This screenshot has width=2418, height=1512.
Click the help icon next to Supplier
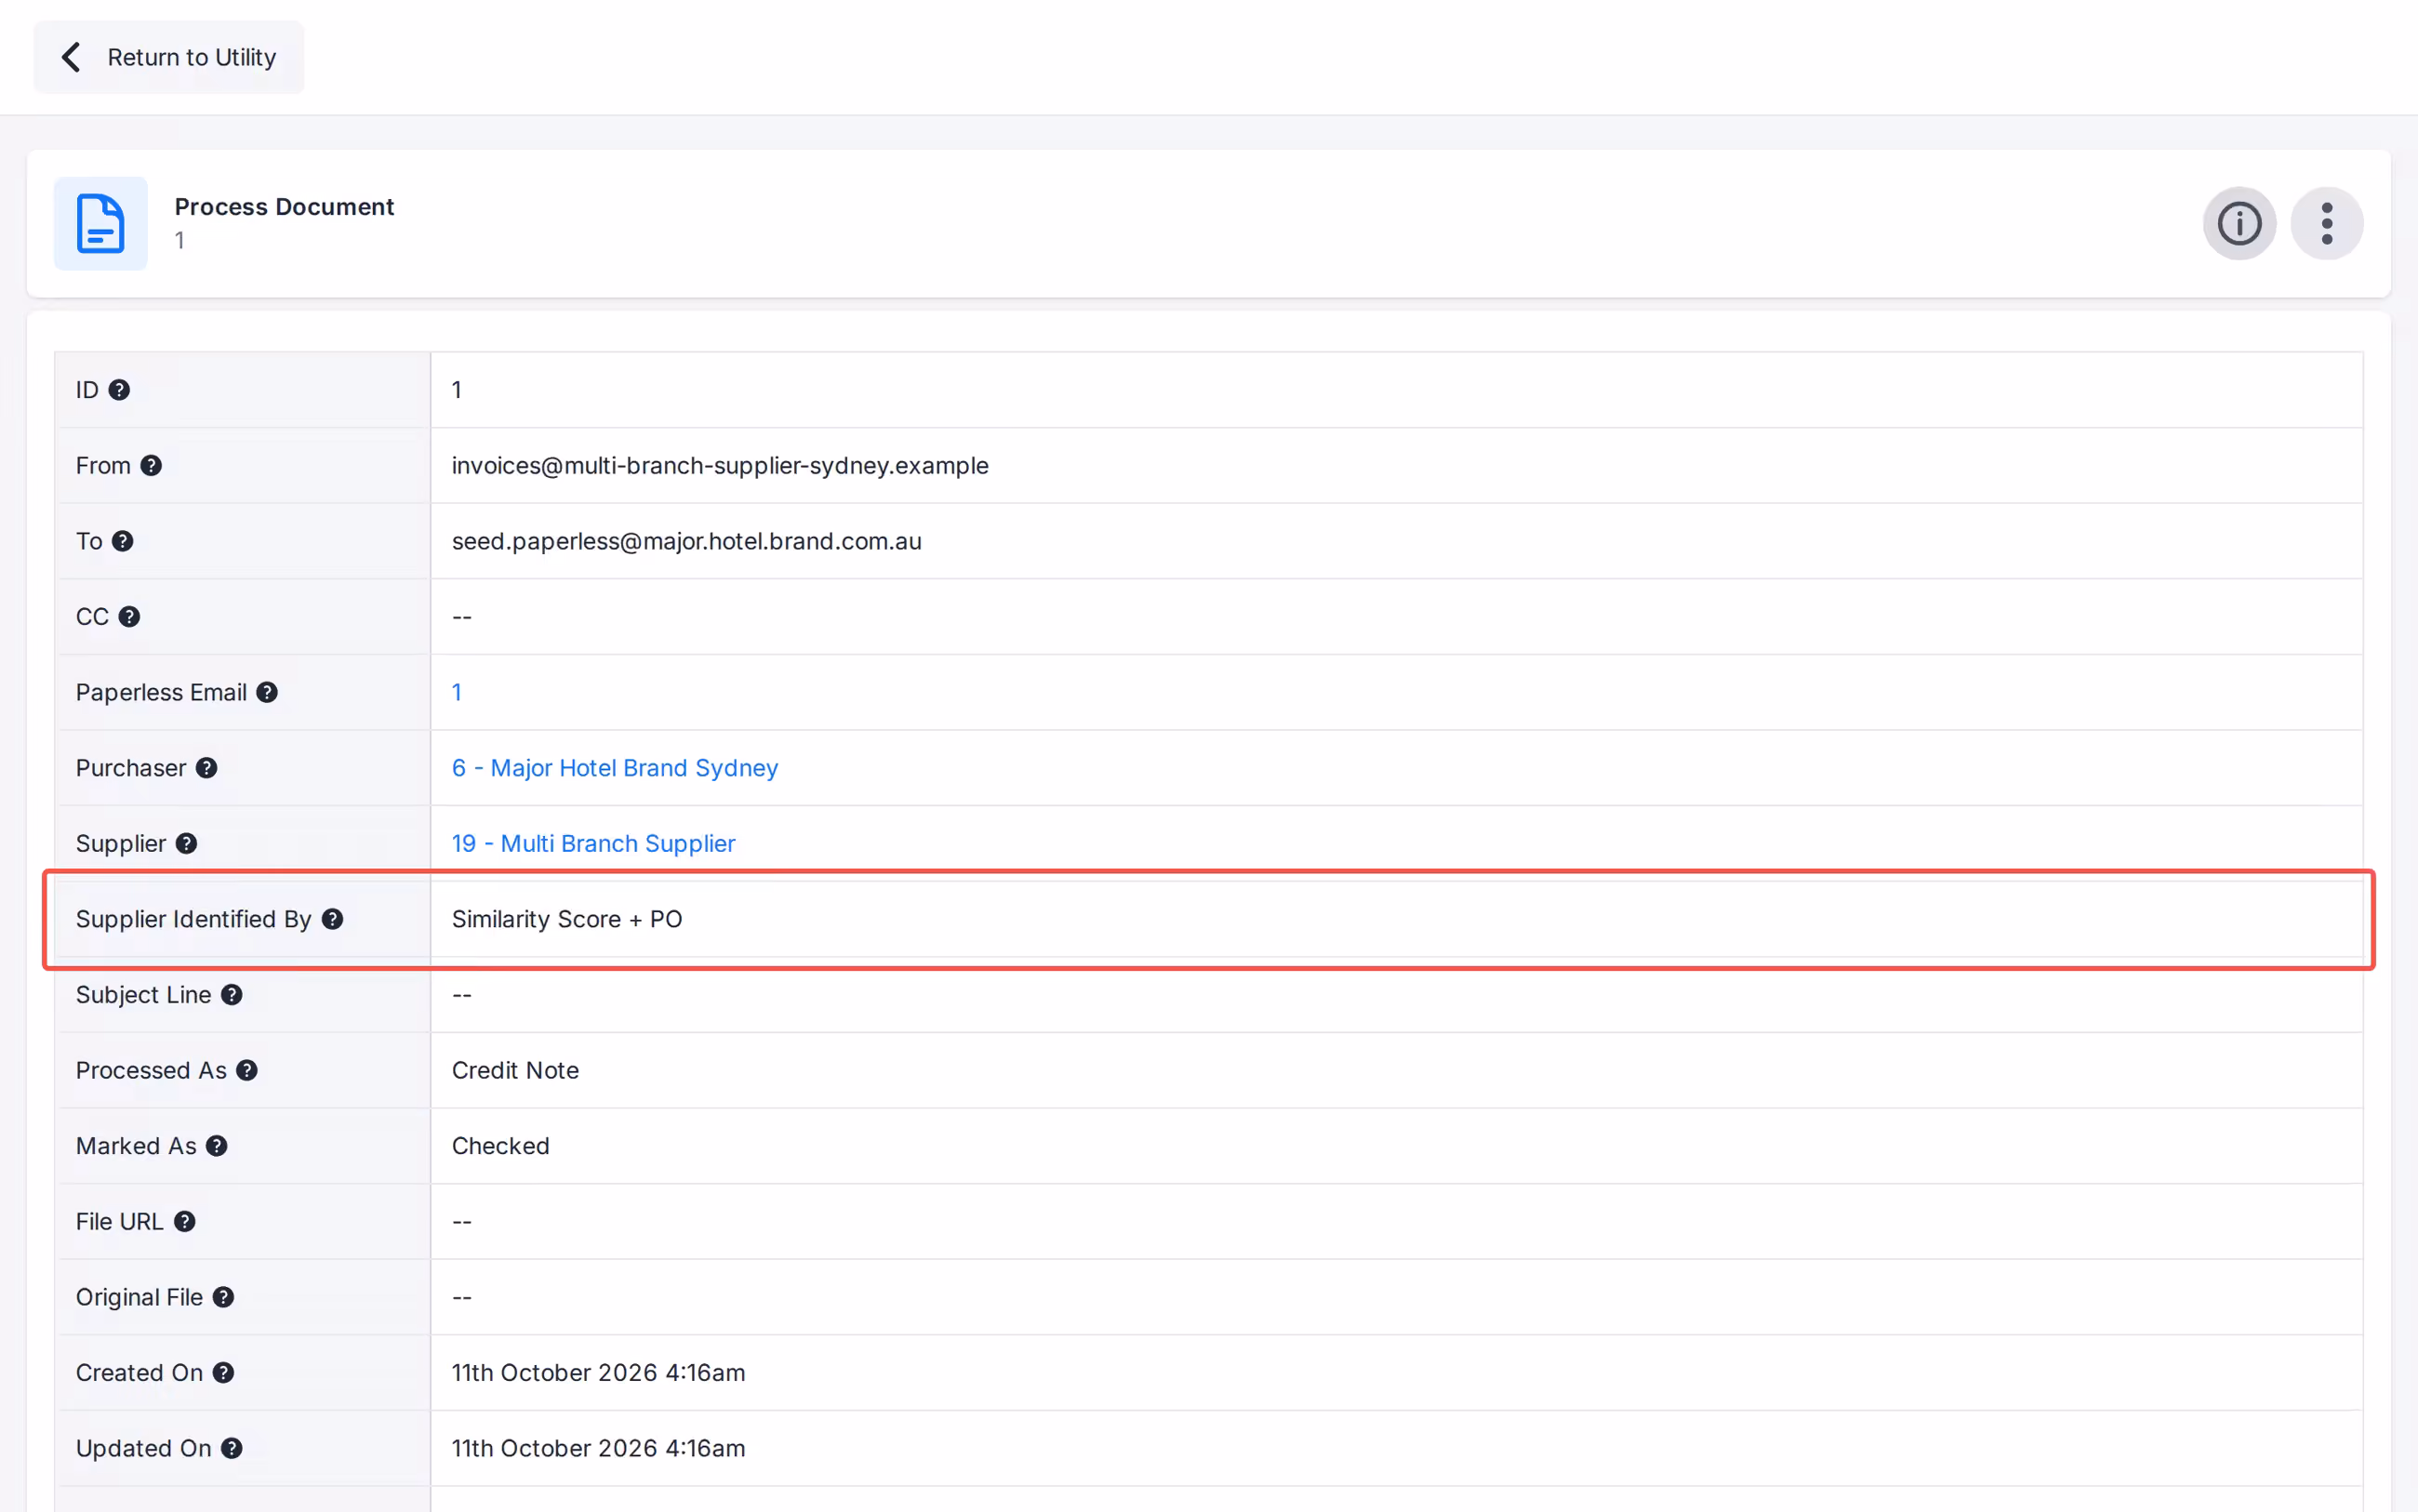(187, 844)
